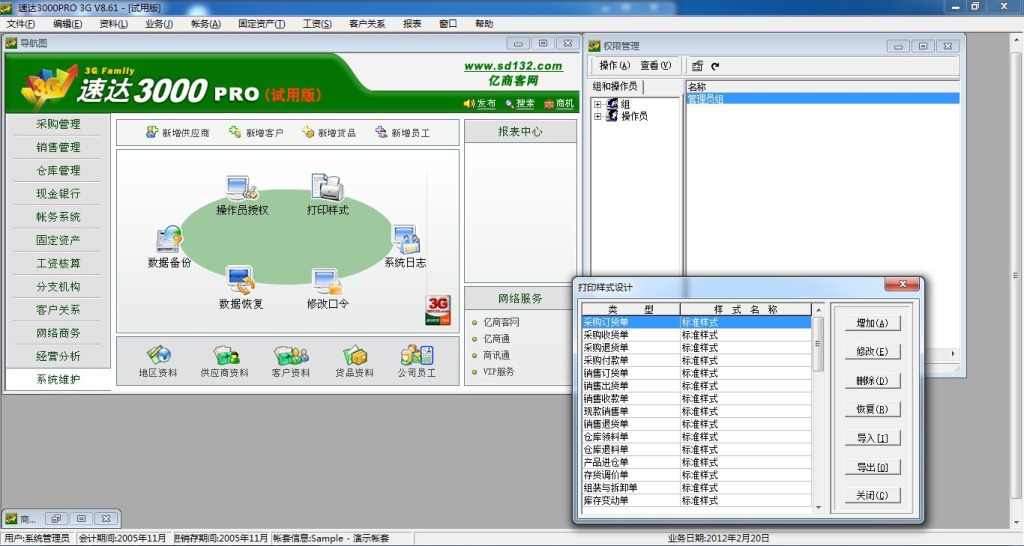Click 删除(D) button in print style dialog
Viewport: 1024px width, 546px height.
point(872,381)
